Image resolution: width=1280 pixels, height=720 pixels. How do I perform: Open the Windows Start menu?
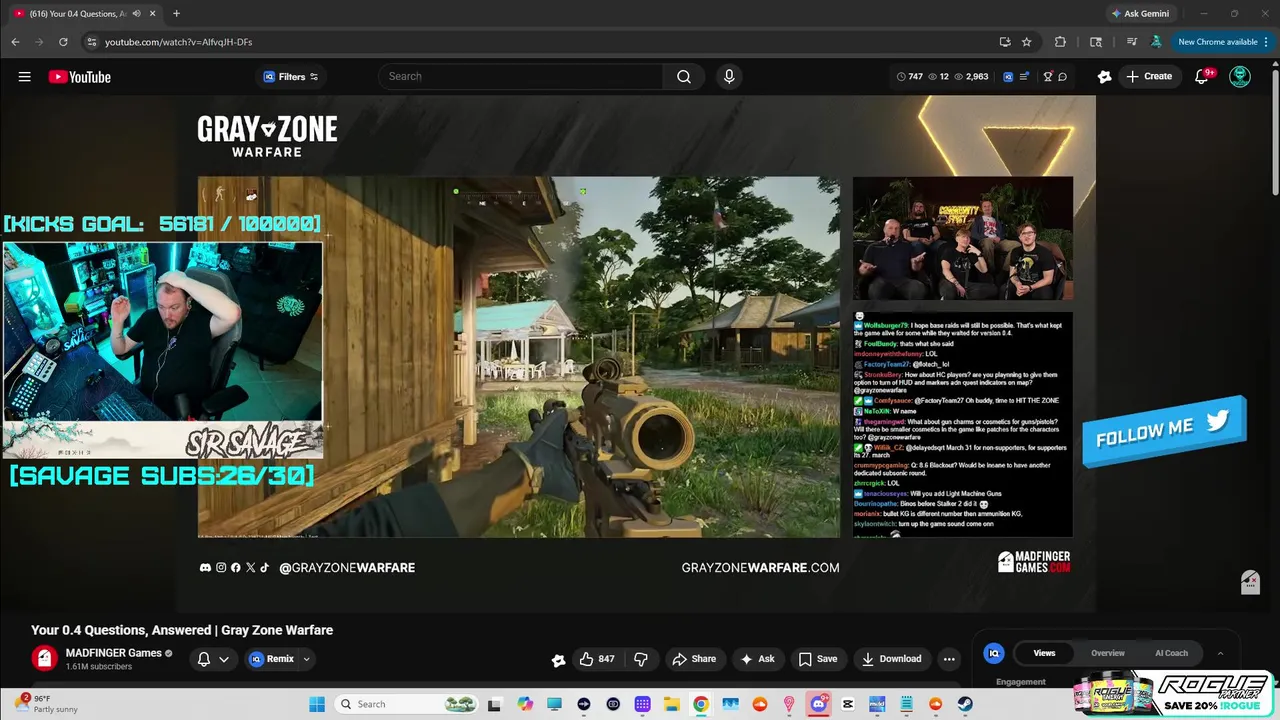(316, 704)
